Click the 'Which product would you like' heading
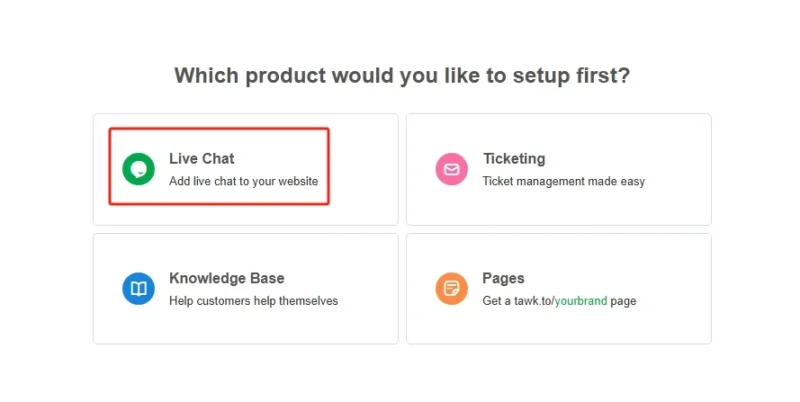Image resolution: width=800 pixels, height=402 pixels. (x=402, y=76)
